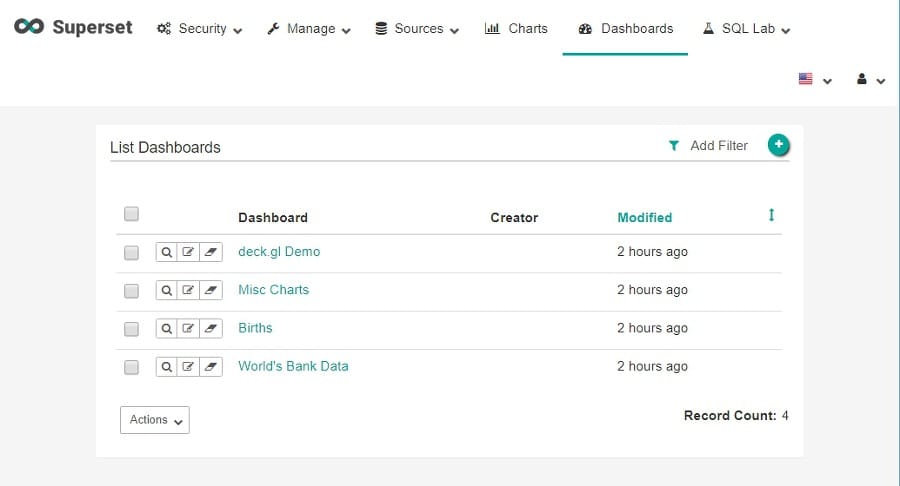The image size is (900, 486).
Task: Click the Superset infinity logo
Action: click(x=29, y=28)
